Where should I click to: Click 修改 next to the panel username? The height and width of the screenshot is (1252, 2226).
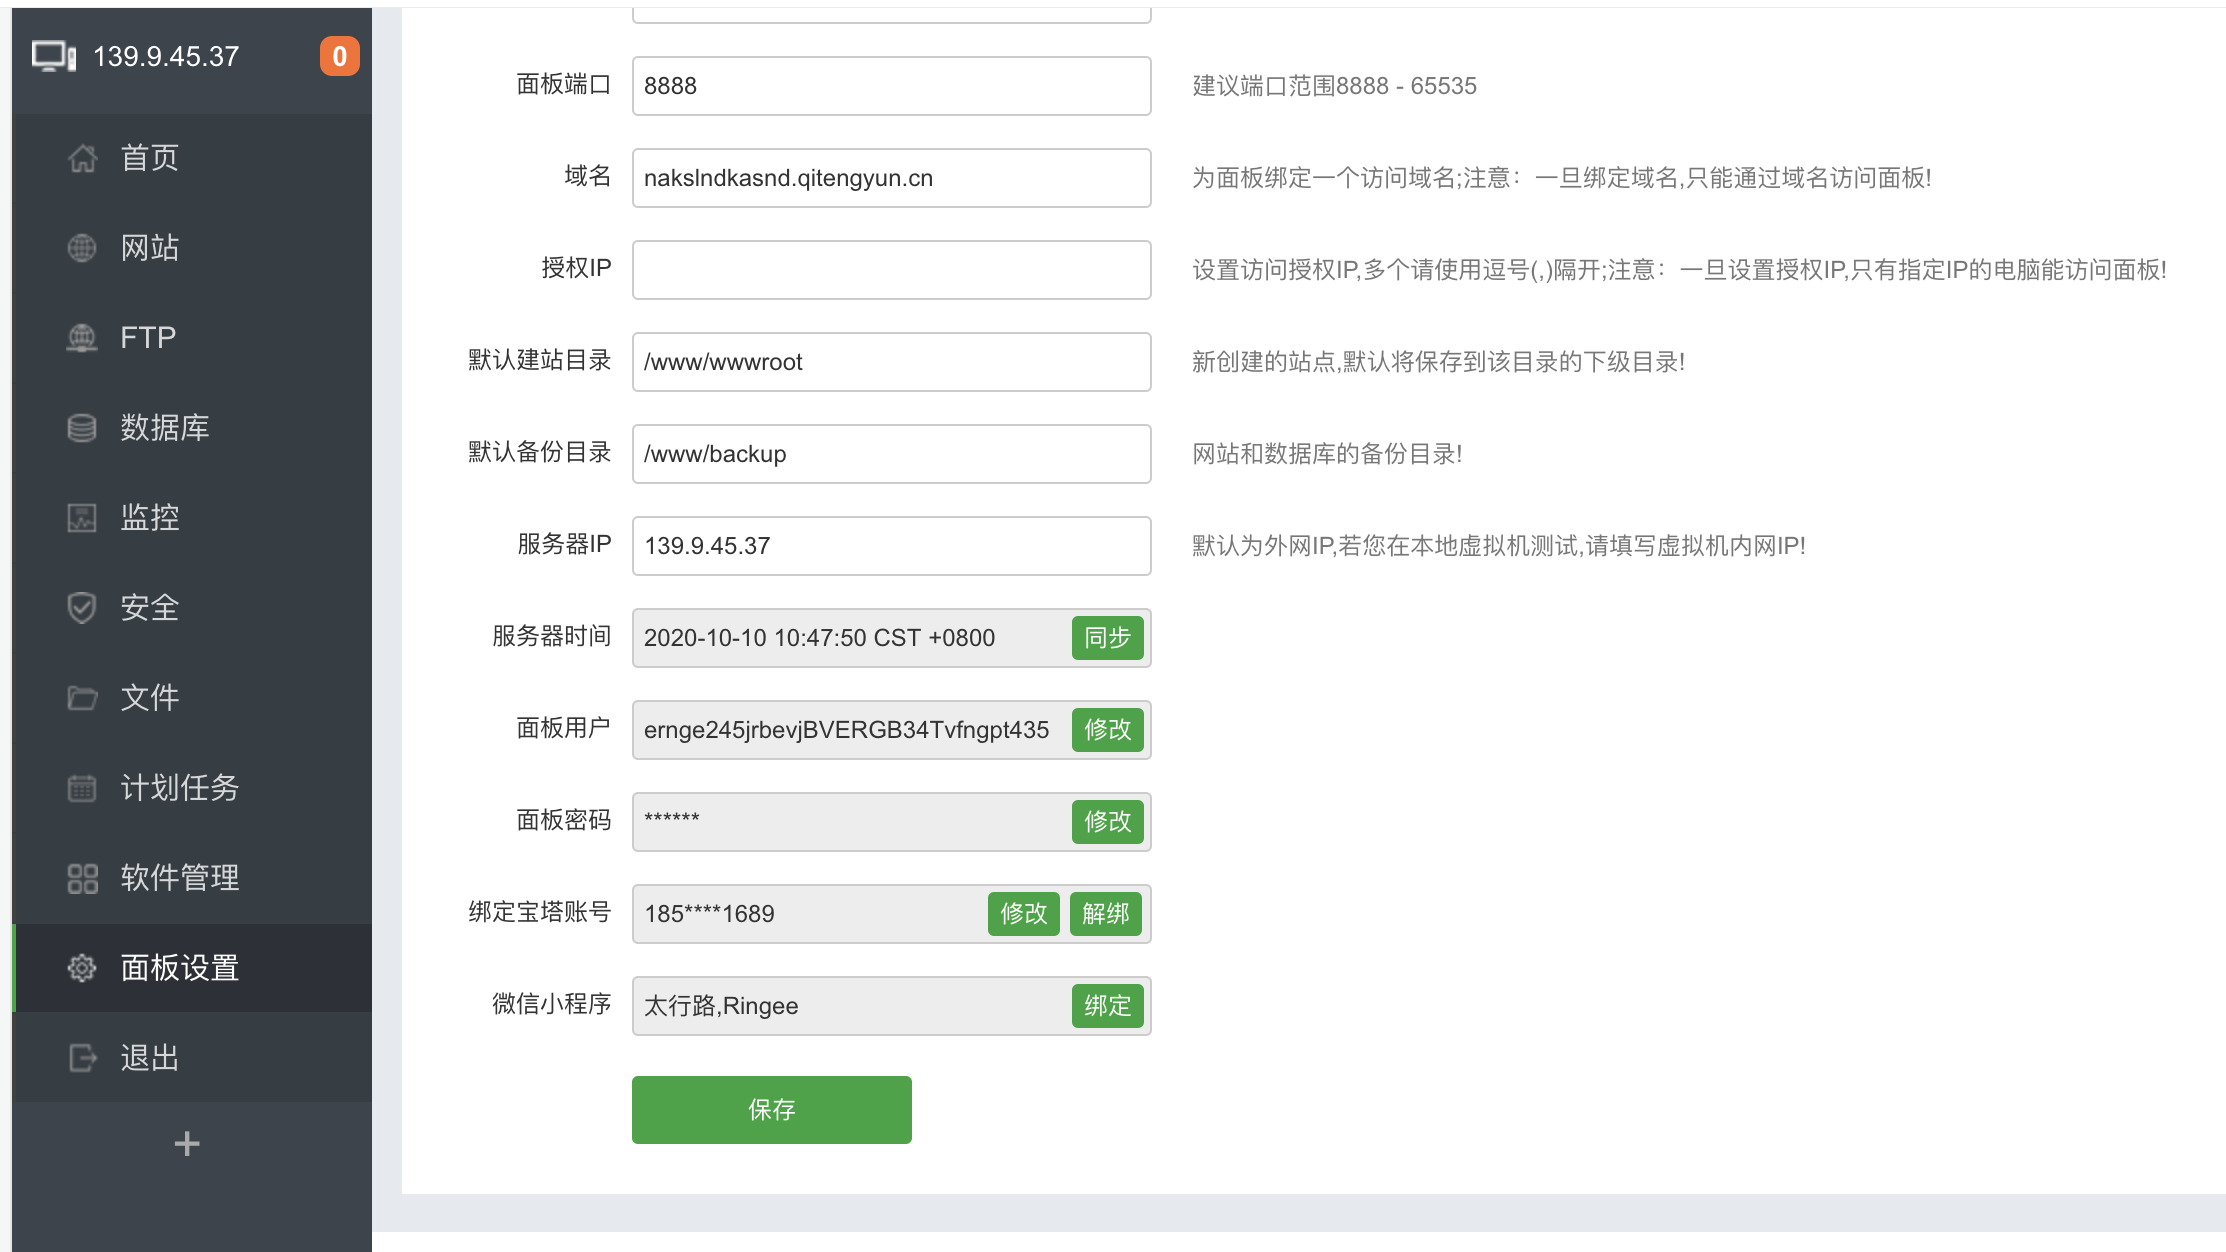click(1107, 730)
